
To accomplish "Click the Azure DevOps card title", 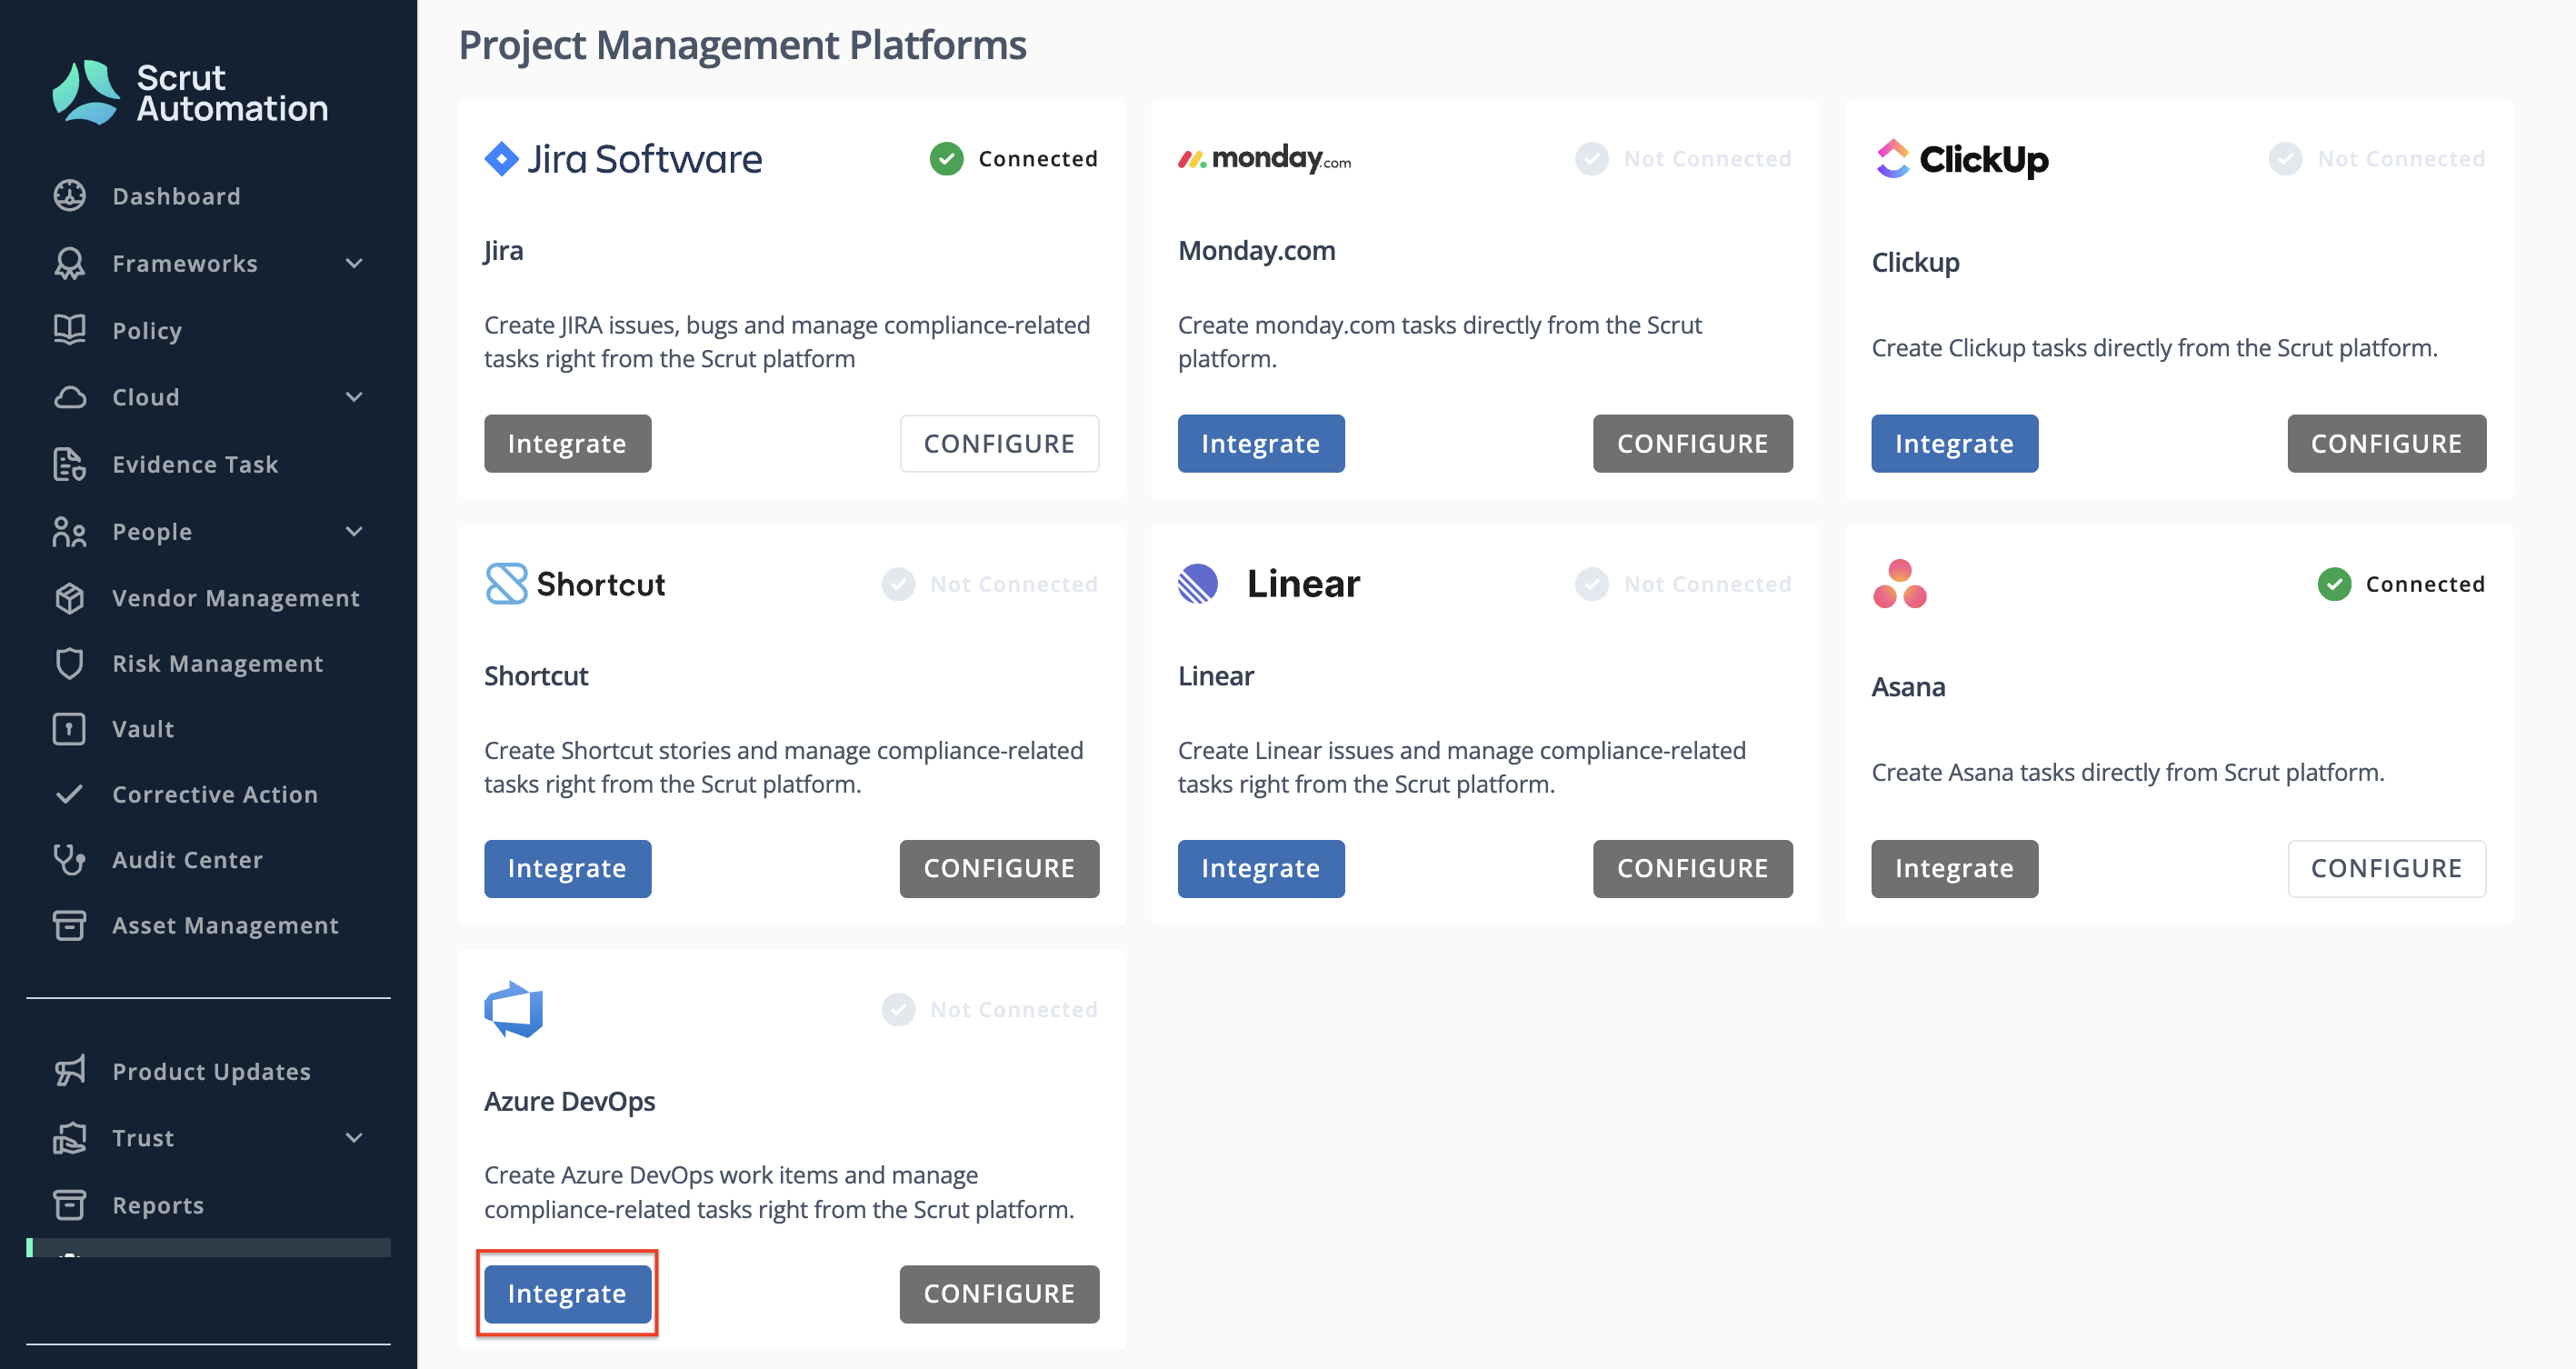I will (x=569, y=1101).
